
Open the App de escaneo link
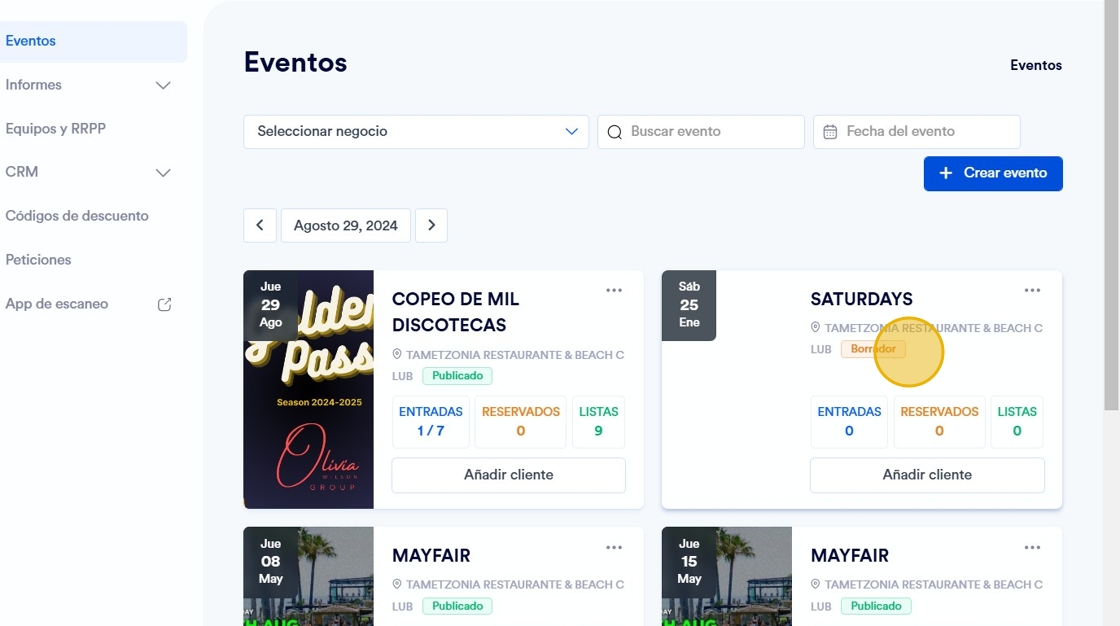[57, 304]
